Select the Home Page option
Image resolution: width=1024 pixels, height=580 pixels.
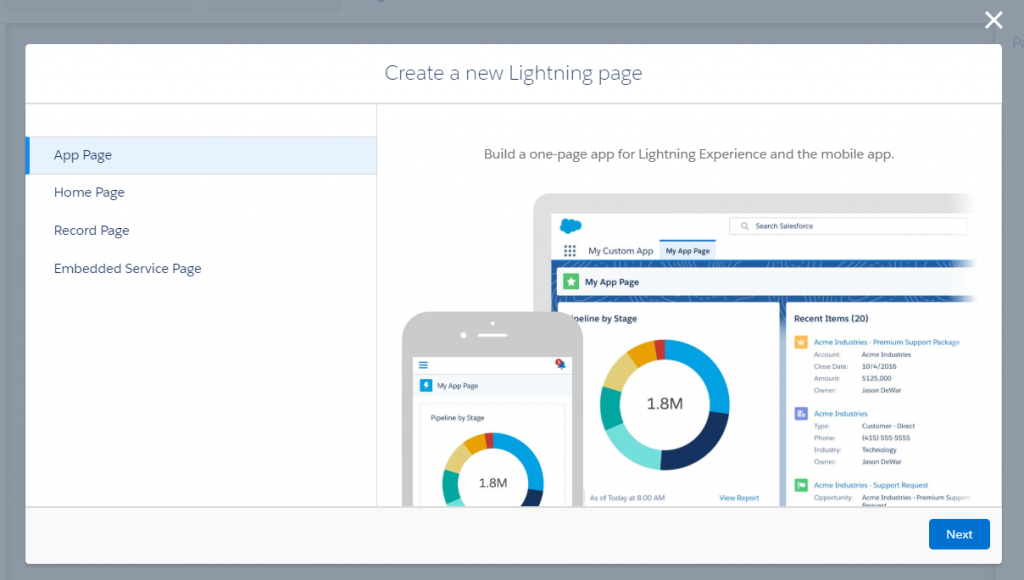pos(89,192)
